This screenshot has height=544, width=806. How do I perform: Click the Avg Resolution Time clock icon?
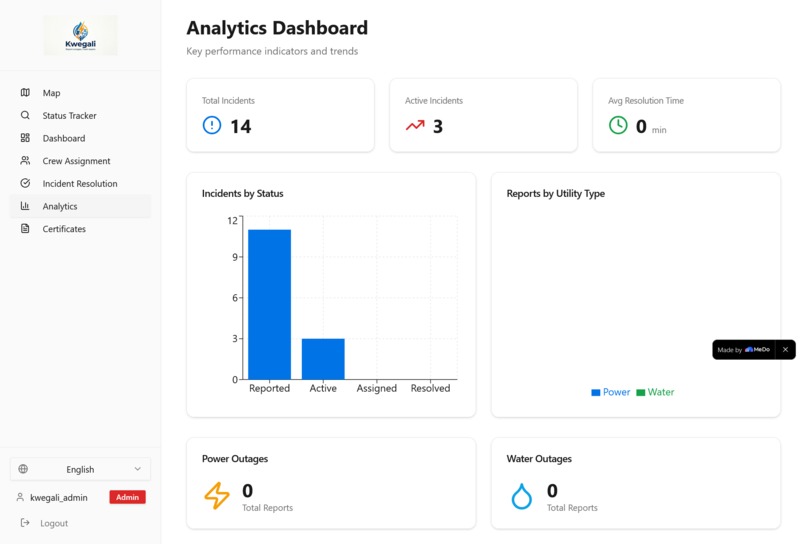pyautogui.click(x=618, y=125)
